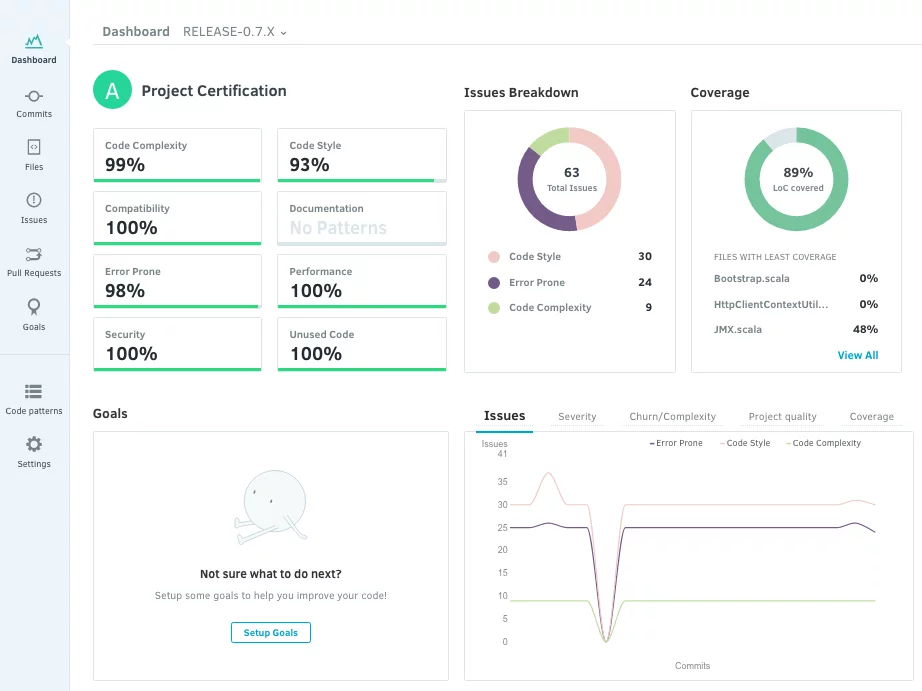Viewport: 922px width, 691px height.
Task: Click the grade A certification badge
Action: [x=112, y=91]
